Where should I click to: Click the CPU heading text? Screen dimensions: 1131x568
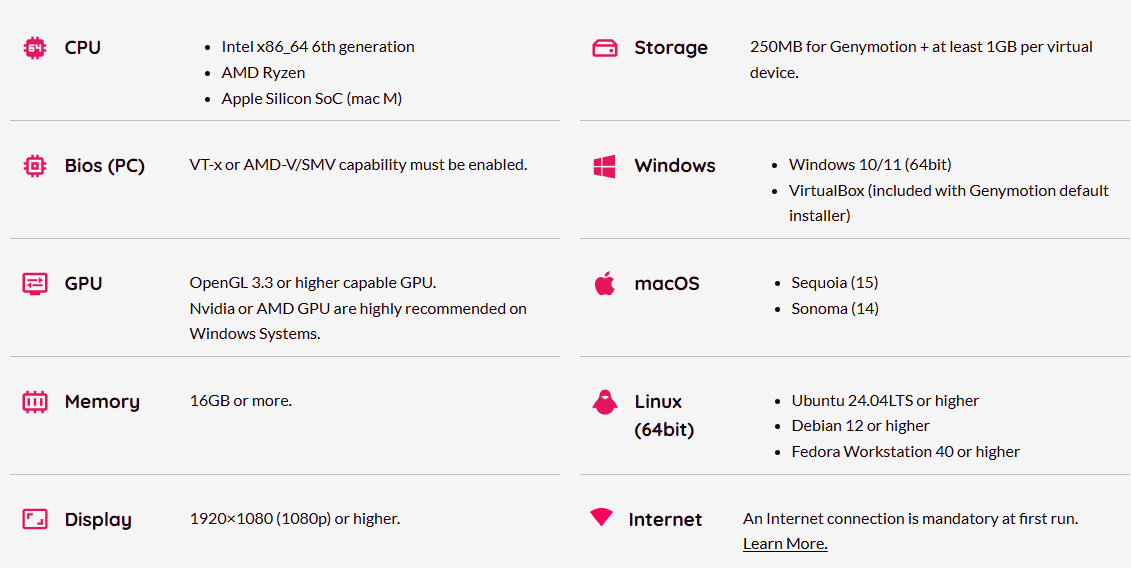pyautogui.click(x=82, y=47)
